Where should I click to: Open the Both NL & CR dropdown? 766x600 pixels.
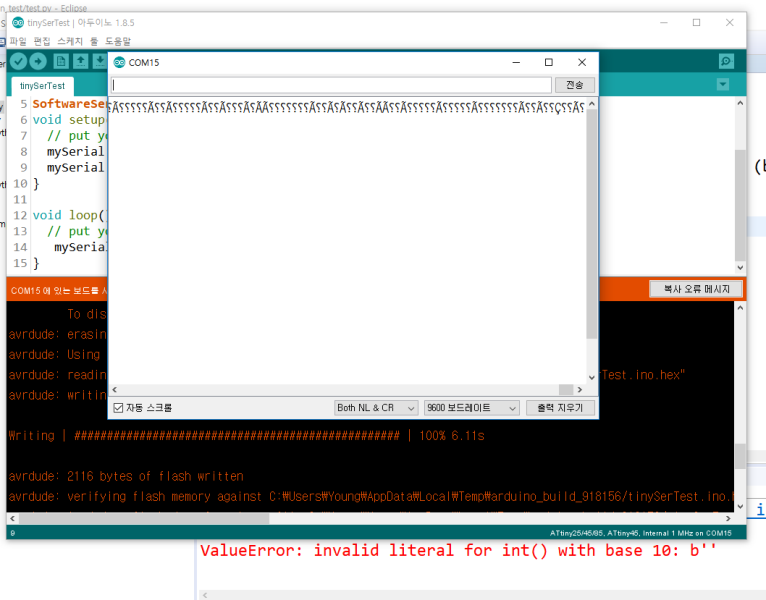coord(376,407)
